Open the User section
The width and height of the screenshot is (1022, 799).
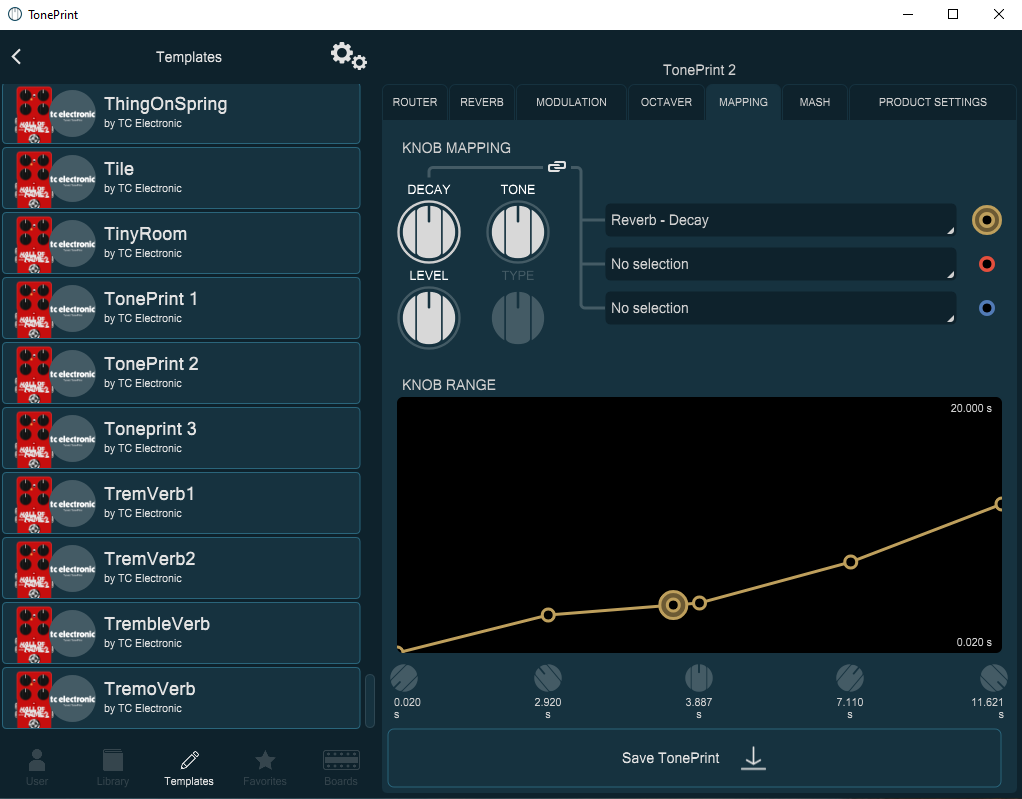tap(37, 767)
